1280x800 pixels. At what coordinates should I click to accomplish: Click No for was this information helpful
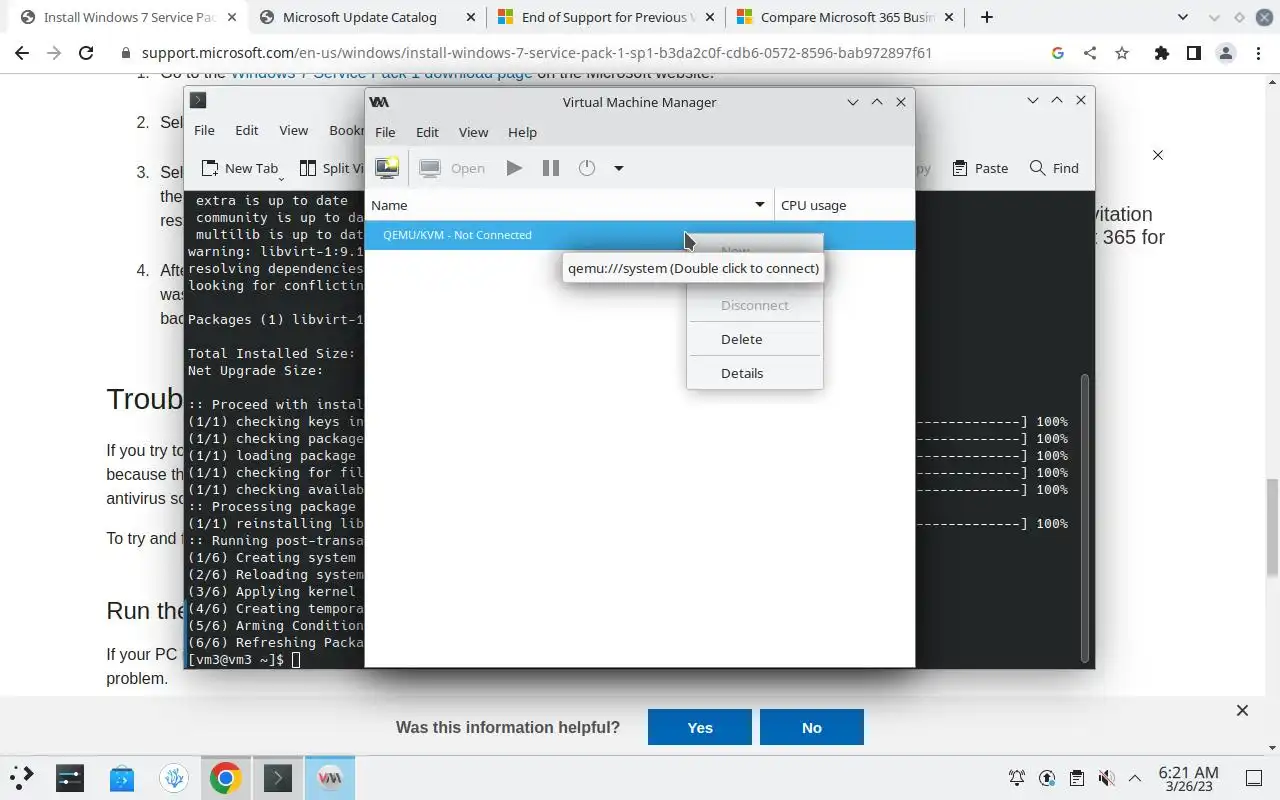click(x=812, y=727)
